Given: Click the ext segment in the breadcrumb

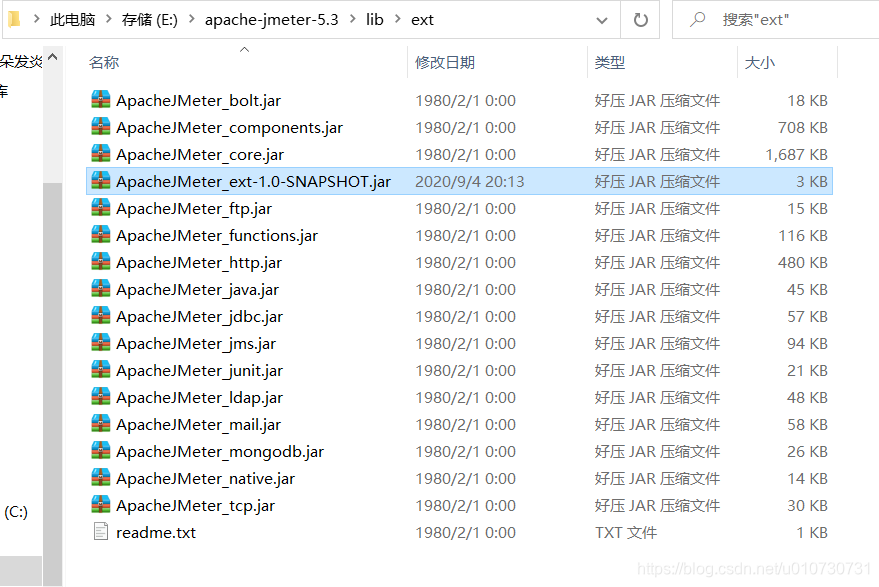Looking at the screenshot, I should pyautogui.click(x=422, y=20).
